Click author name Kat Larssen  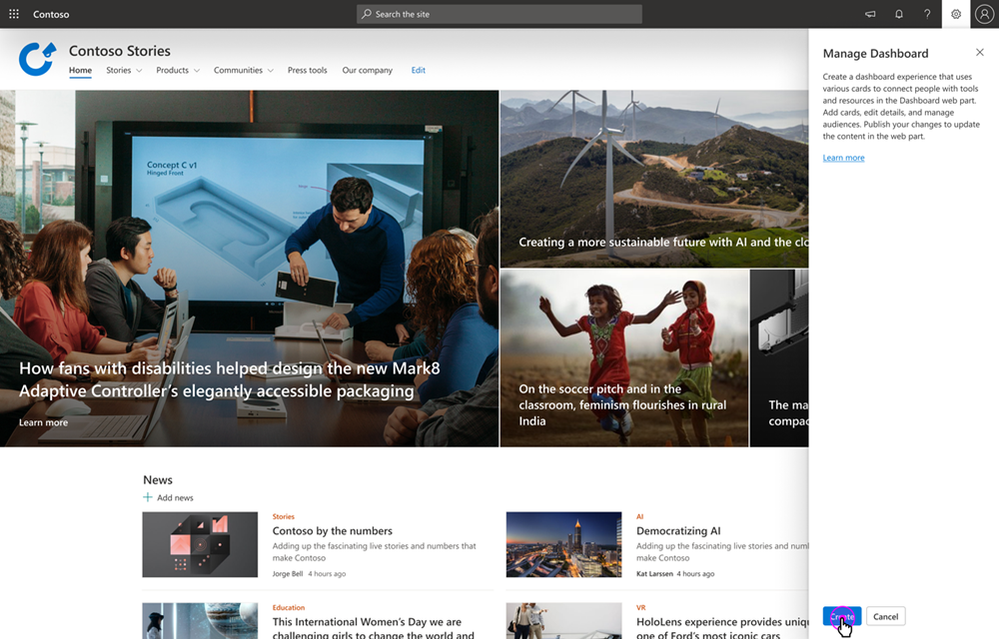point(655,574)
